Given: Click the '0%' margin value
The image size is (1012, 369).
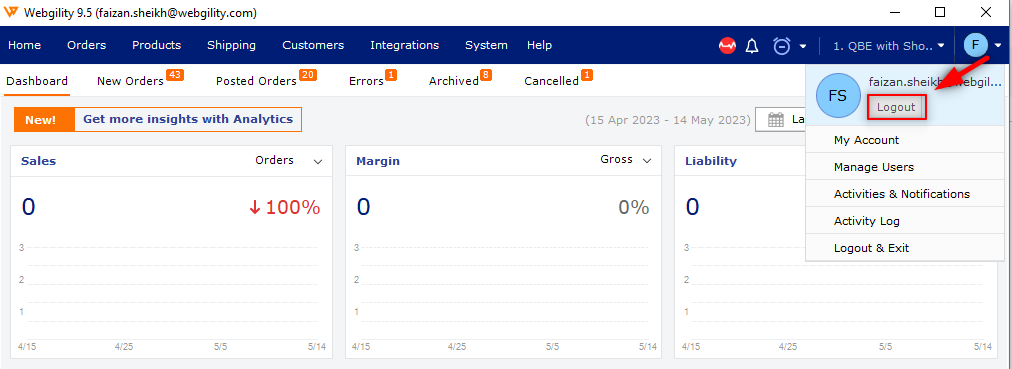Looking at the screenshot, I should tap(634, 207).
